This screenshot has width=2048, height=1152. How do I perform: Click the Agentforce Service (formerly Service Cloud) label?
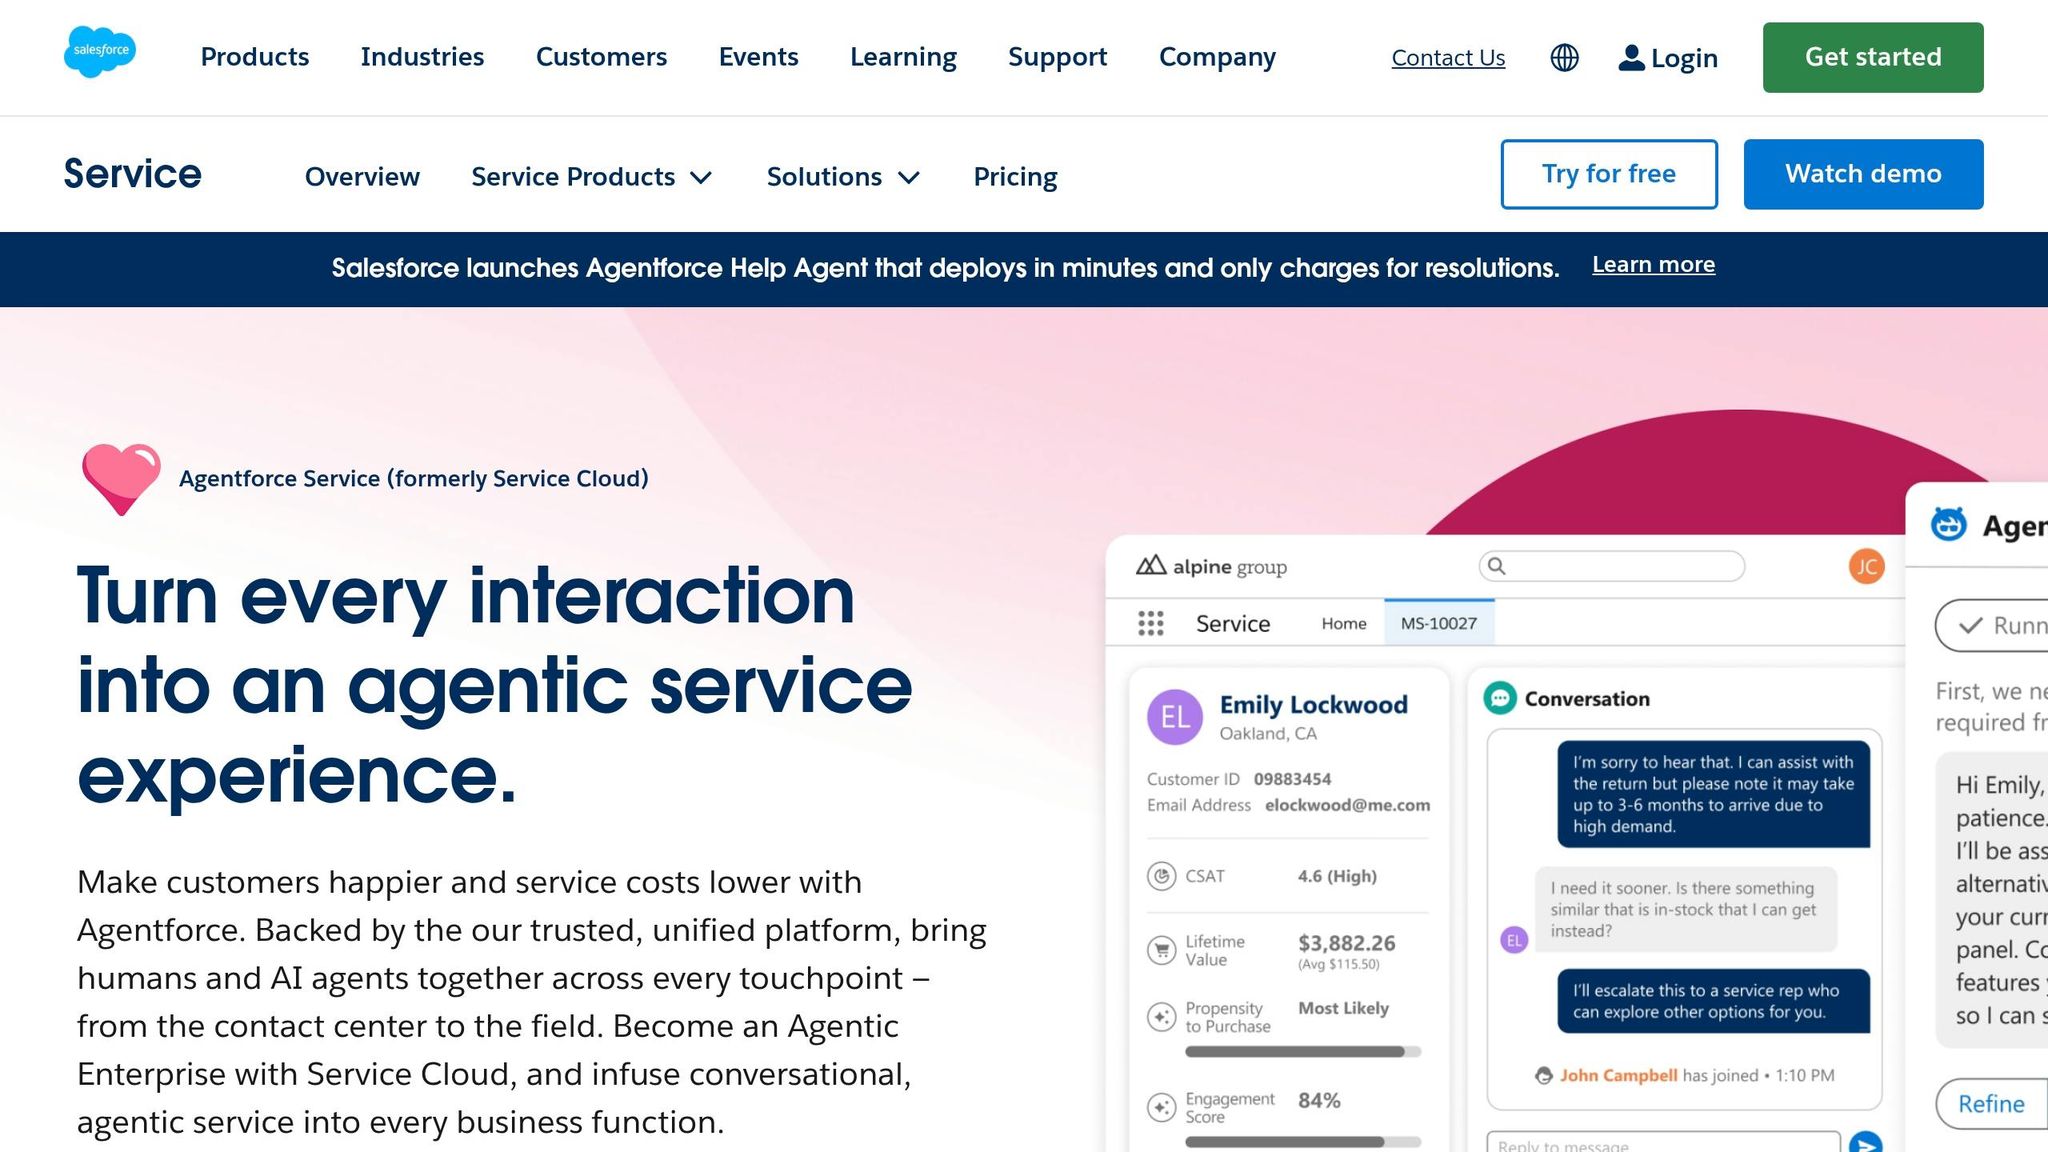click(414, 479)
